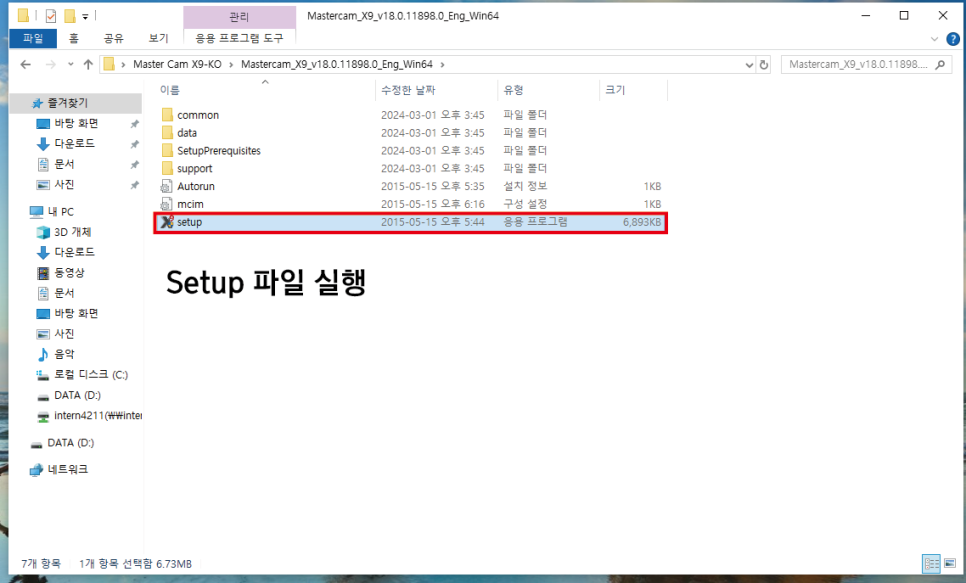Viewport: 966px width, 583px height.
Task: Expand chevron after last breadcrumb segment
Action: click(442, 64)
